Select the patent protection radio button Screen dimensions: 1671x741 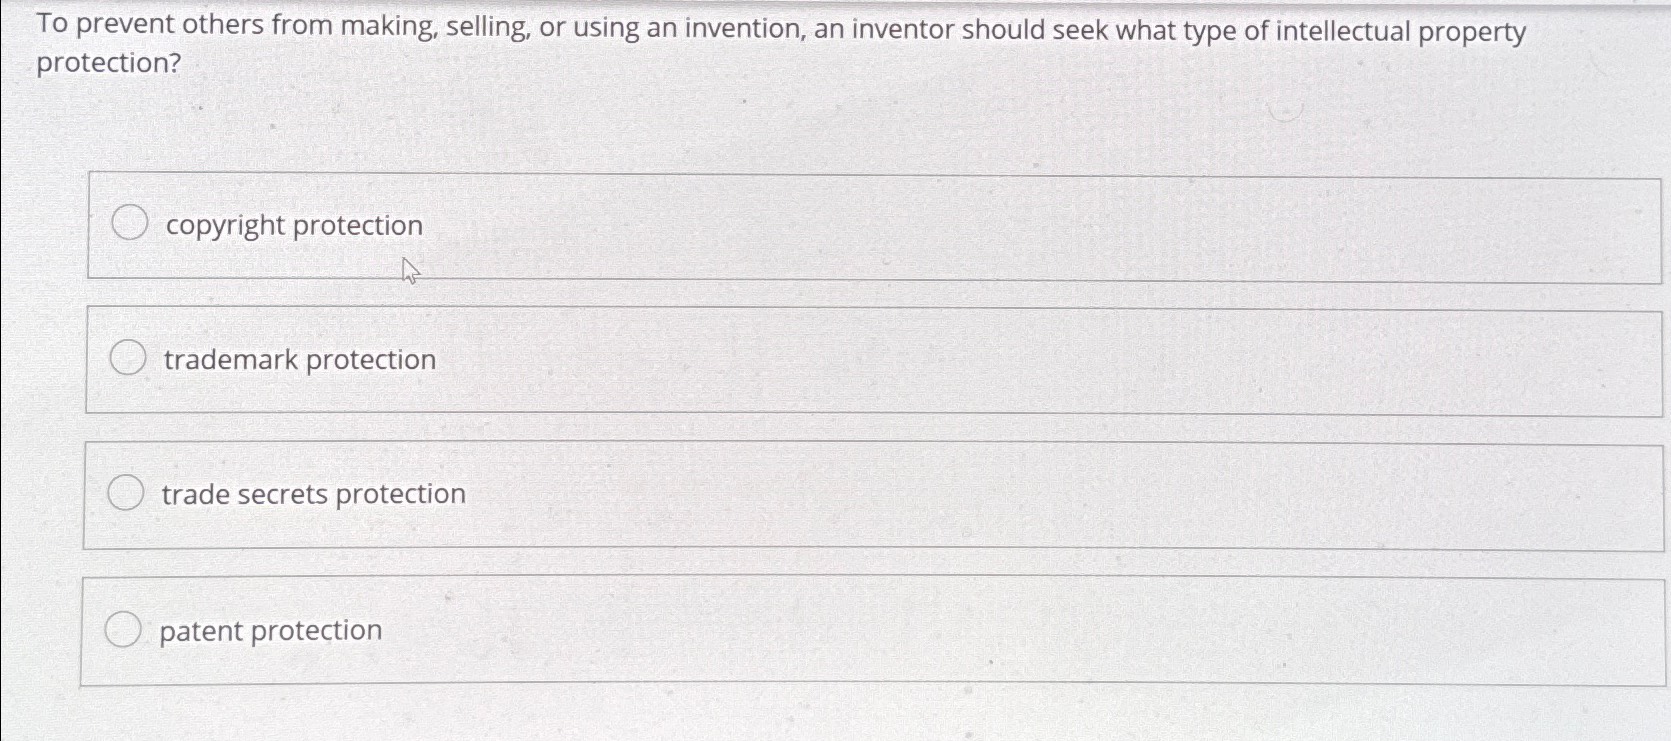[x=124, y=628]
